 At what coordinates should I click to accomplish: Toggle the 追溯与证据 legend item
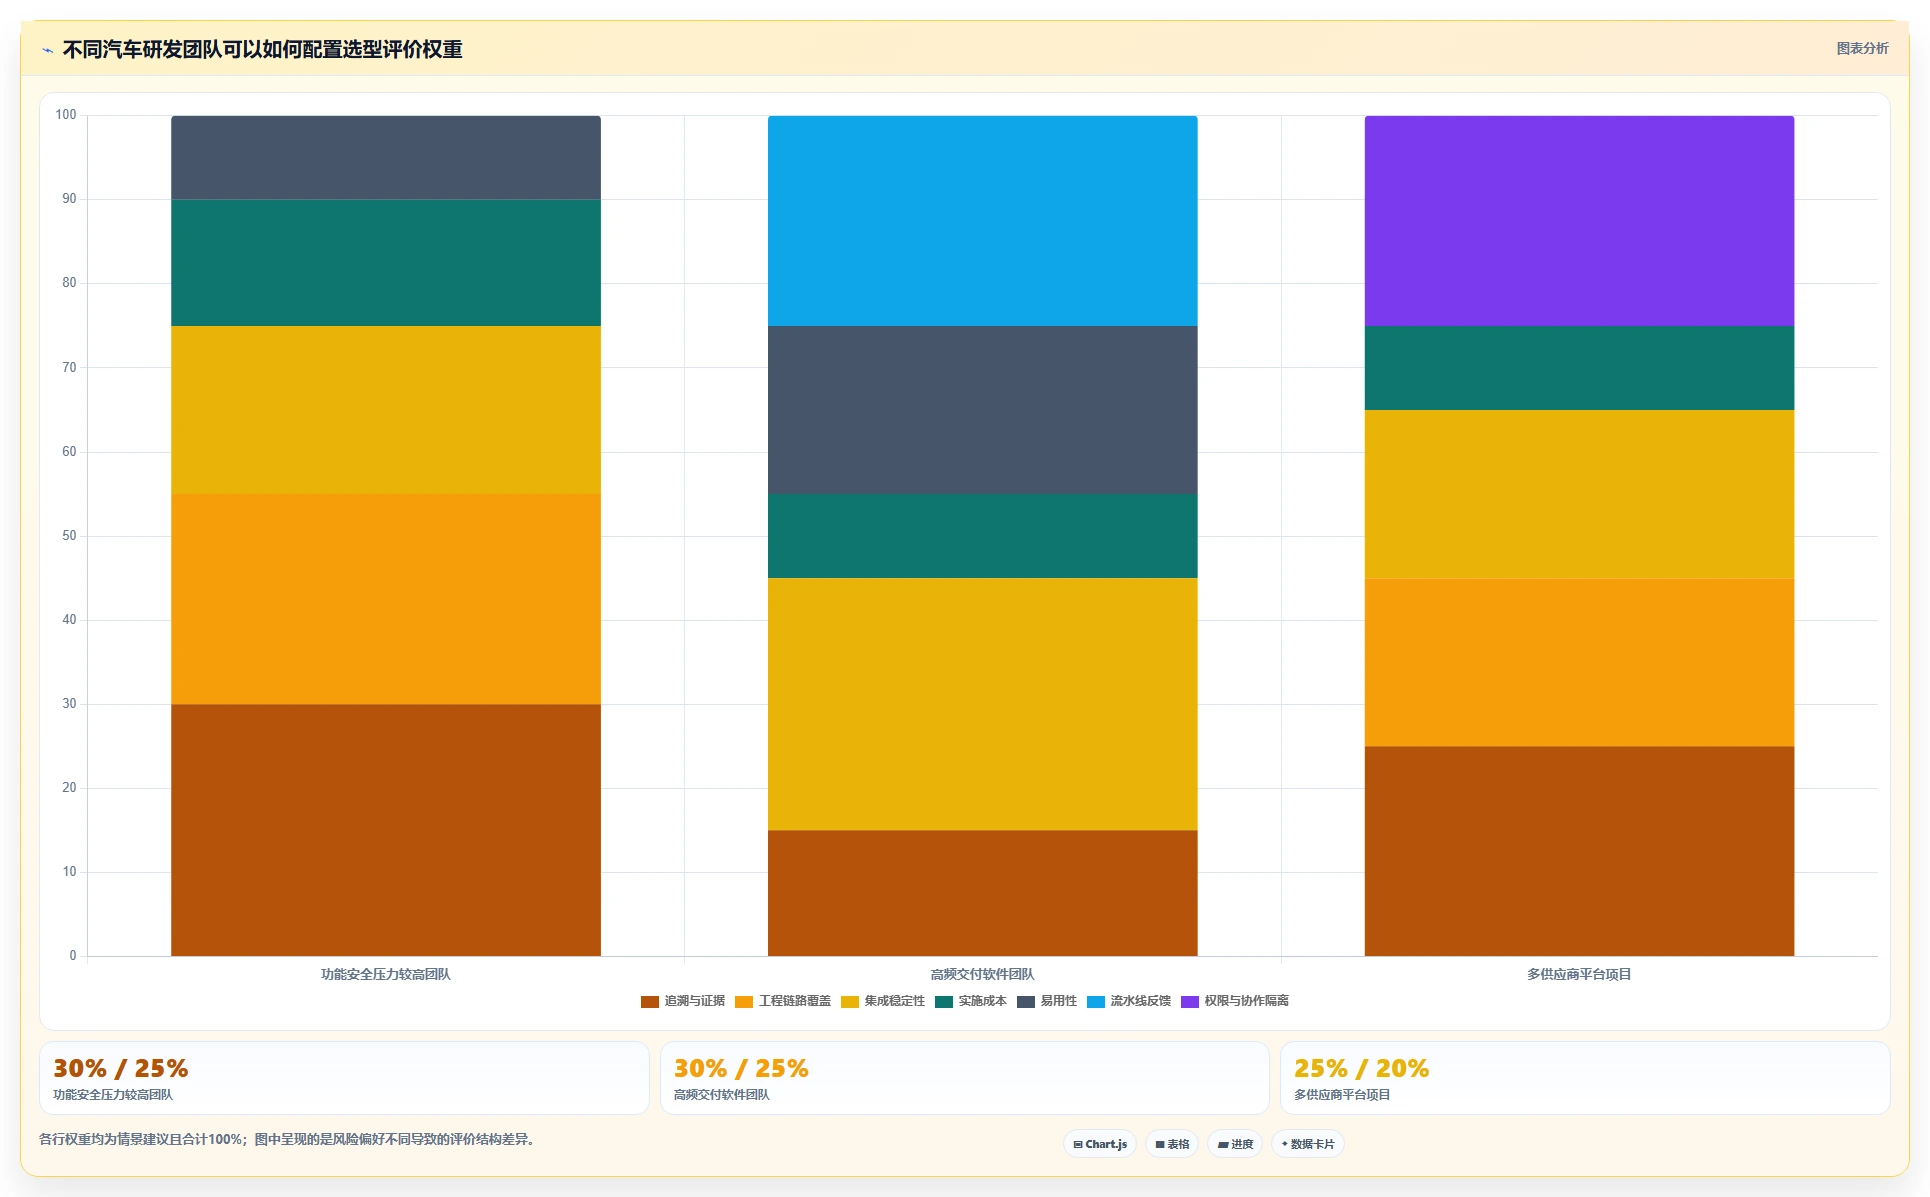click(x=683, y=1001)
